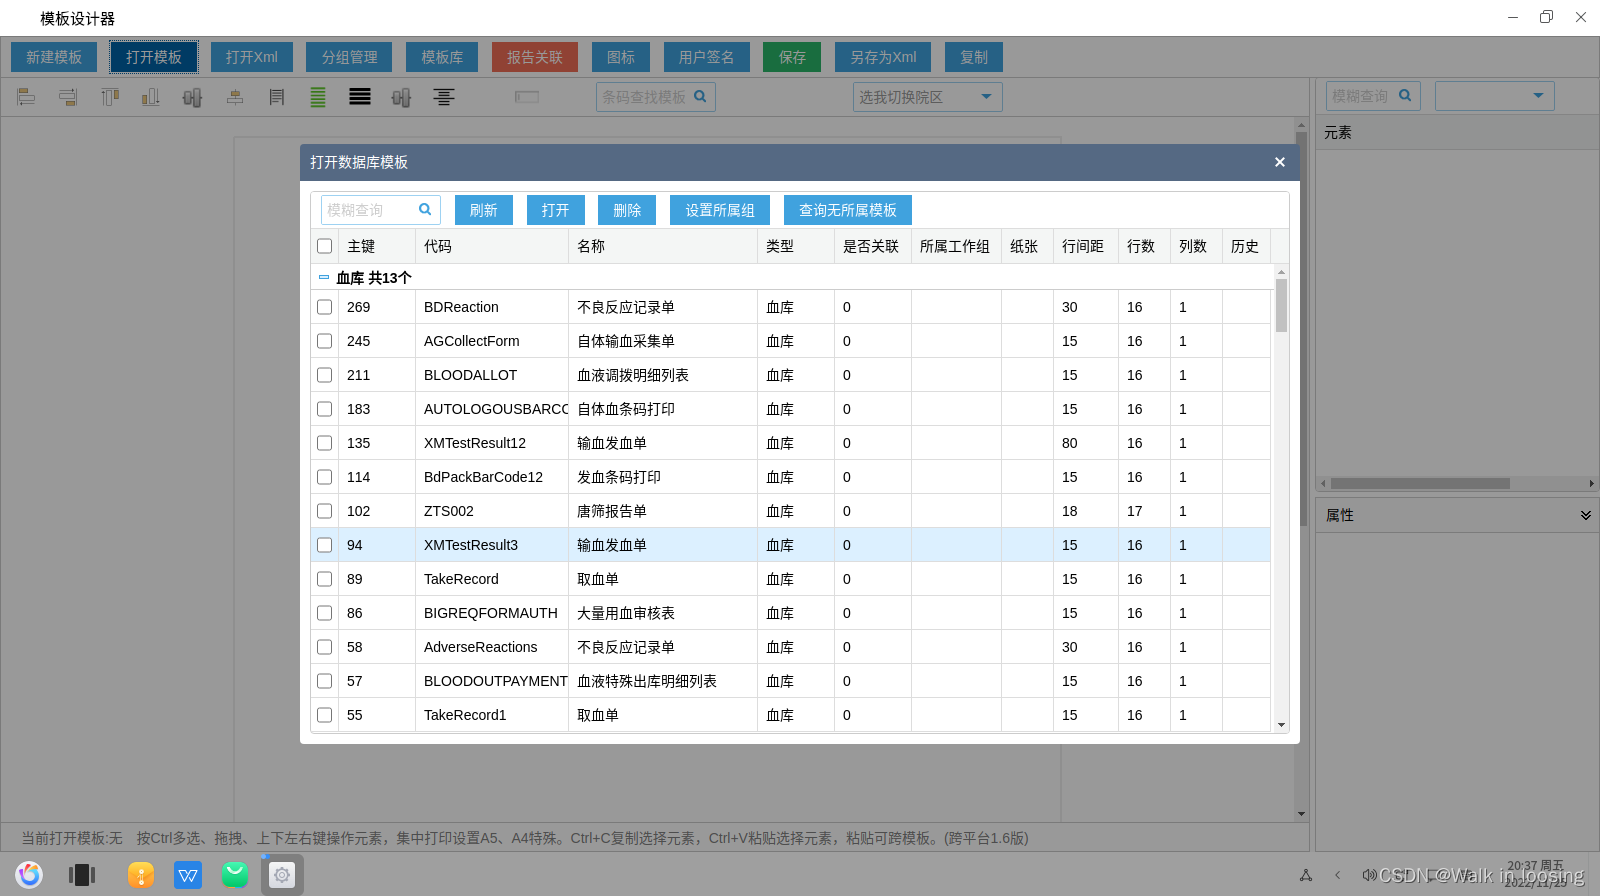The width and height of the screenshot is (1600, 896).
Task: Check the row 269 BDReaction checkbox
Action: point(325,307)
